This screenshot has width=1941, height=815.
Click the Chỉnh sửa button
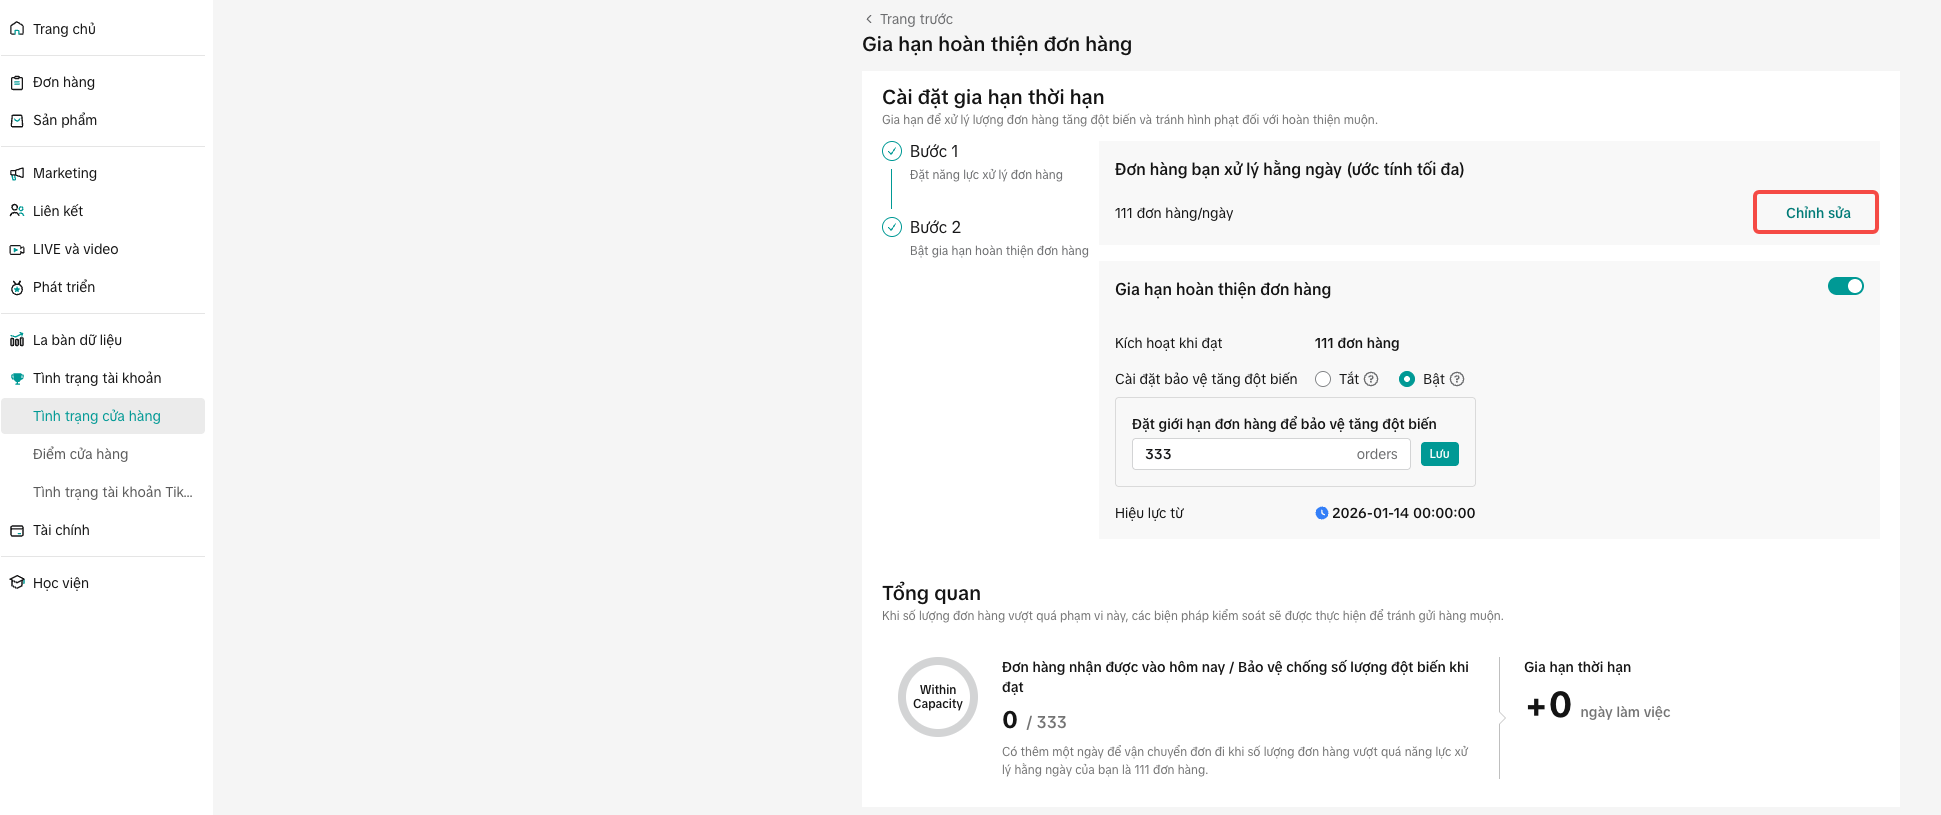[1816, 213]
